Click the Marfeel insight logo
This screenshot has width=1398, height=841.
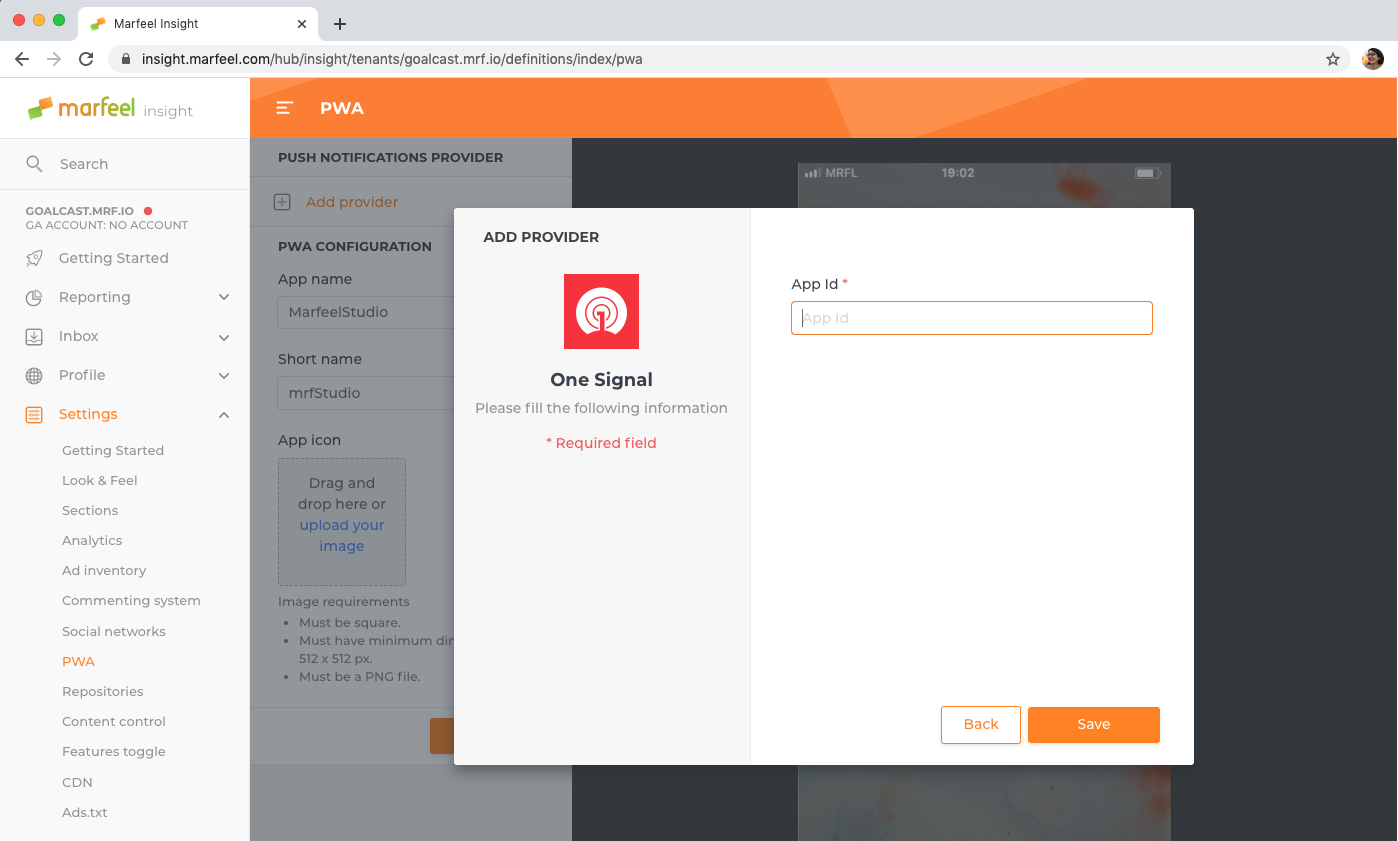[110, 108]
